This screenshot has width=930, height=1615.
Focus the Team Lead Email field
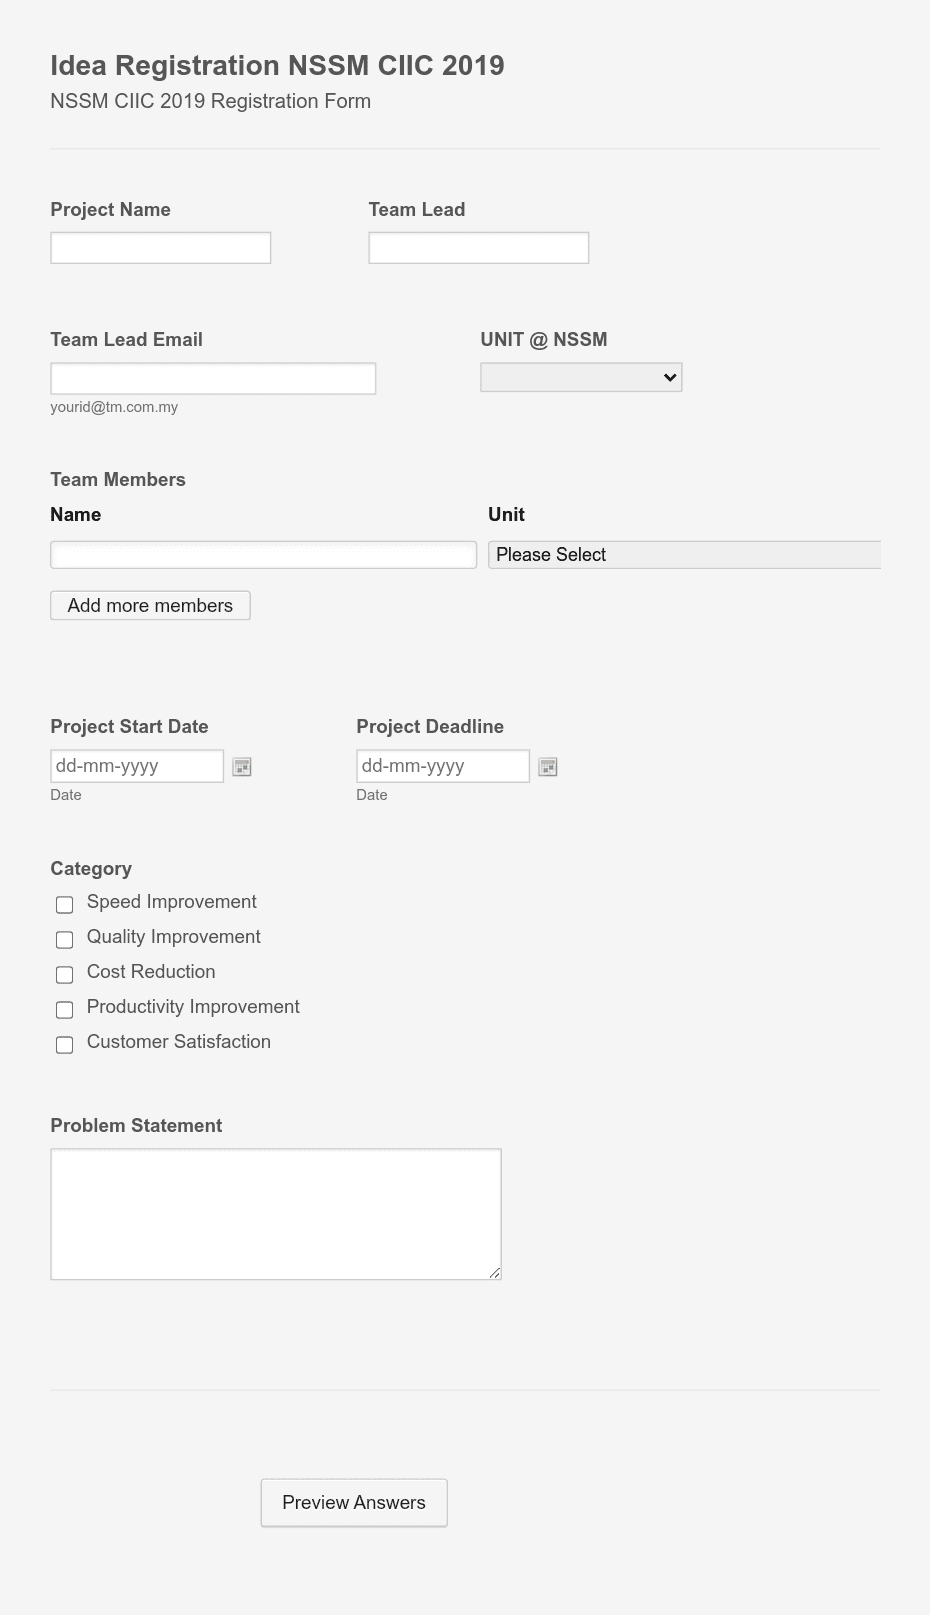213,378
